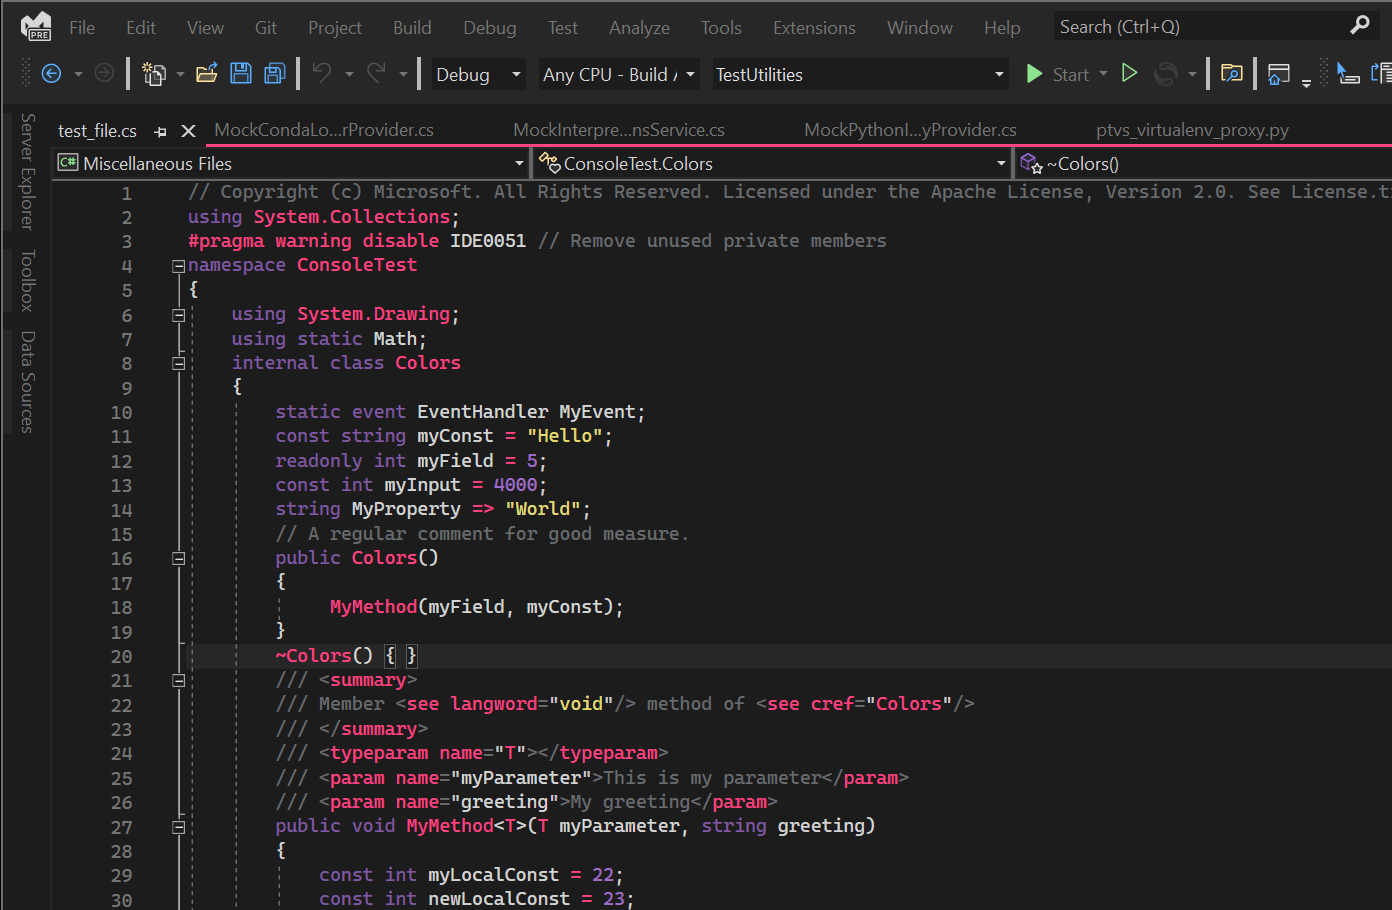
Task: Click the New Item icon
Action: pyautogui.click(x=154, y=73)
